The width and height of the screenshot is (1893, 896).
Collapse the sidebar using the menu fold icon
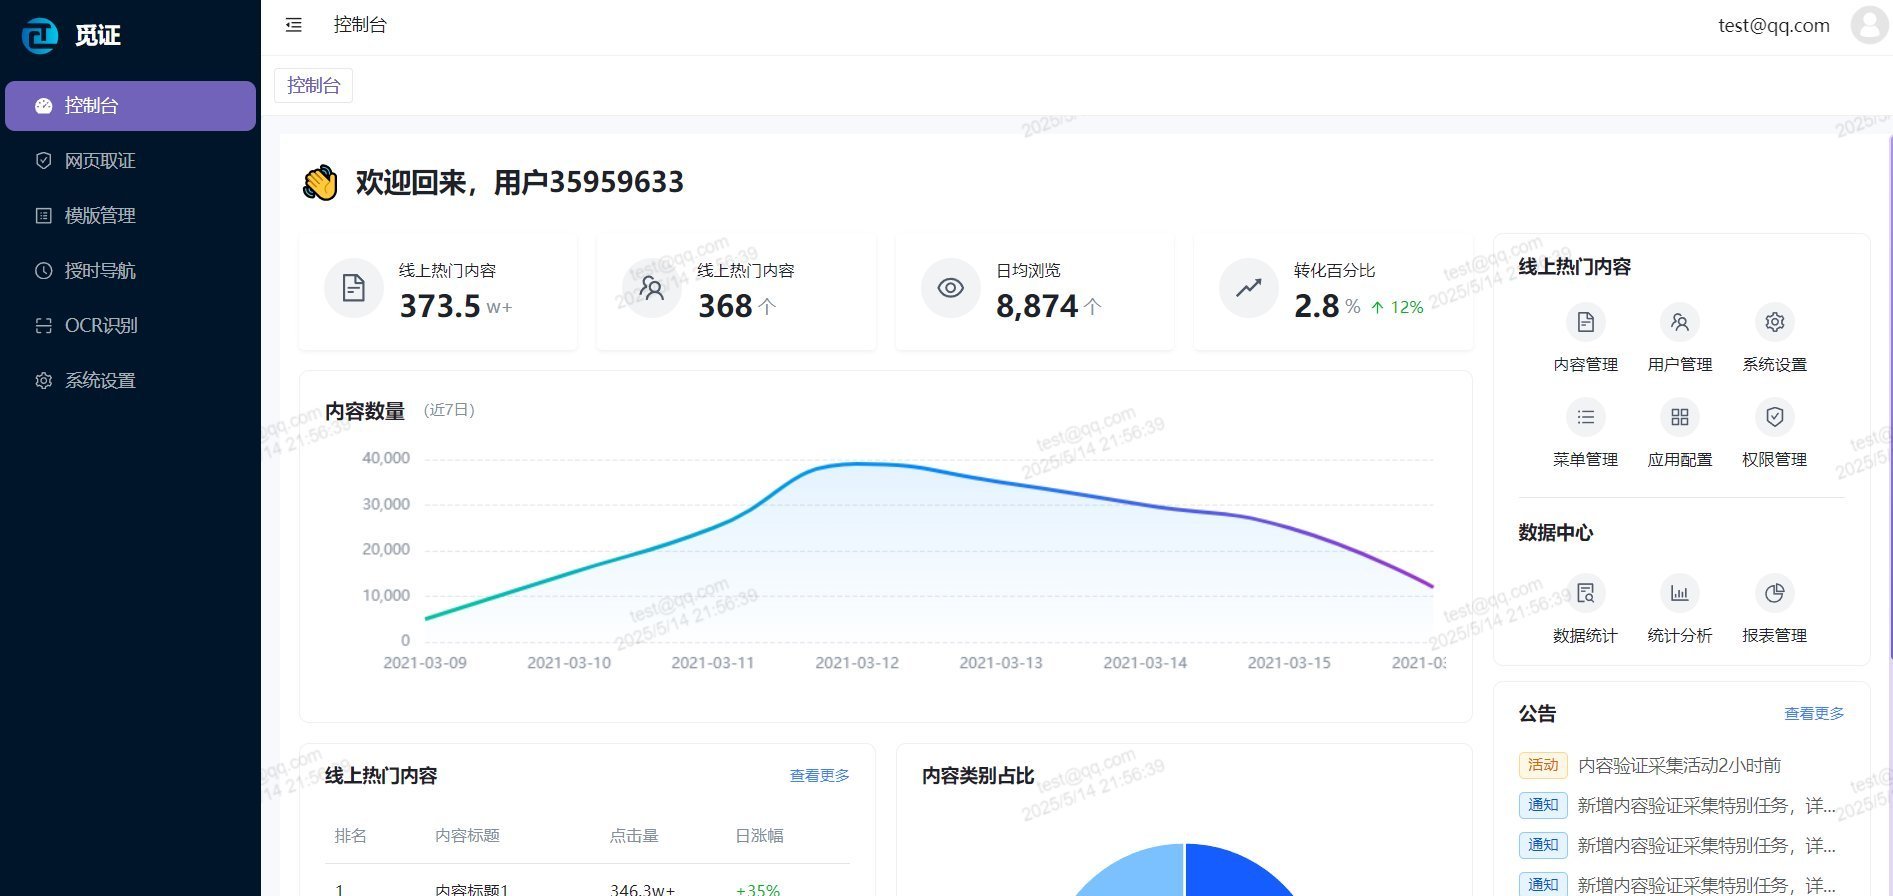tap(293, 25)
